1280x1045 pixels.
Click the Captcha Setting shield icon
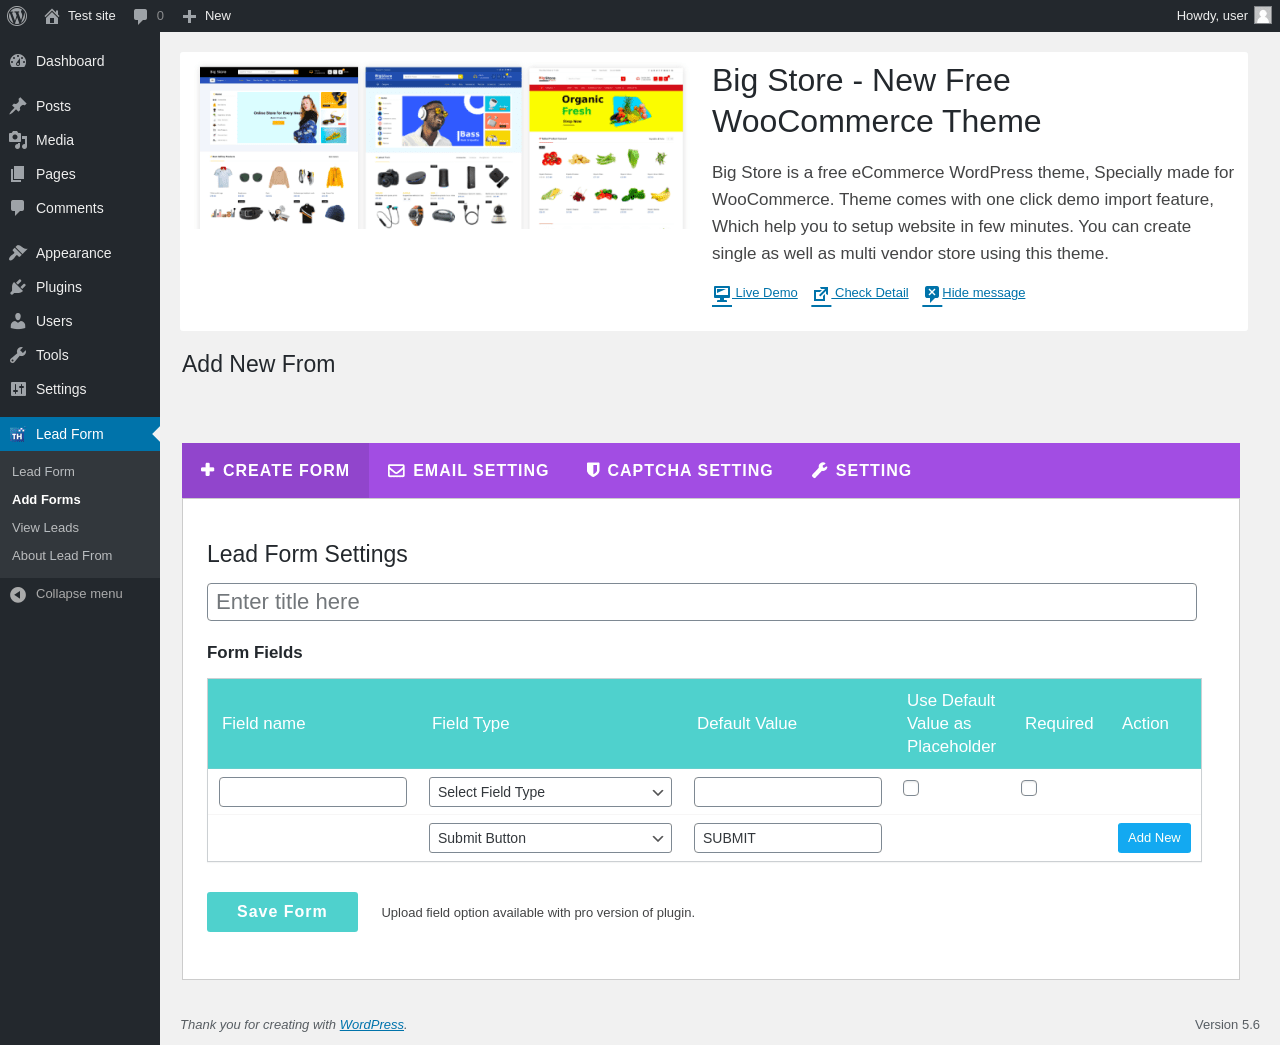[x=593, y=470]
